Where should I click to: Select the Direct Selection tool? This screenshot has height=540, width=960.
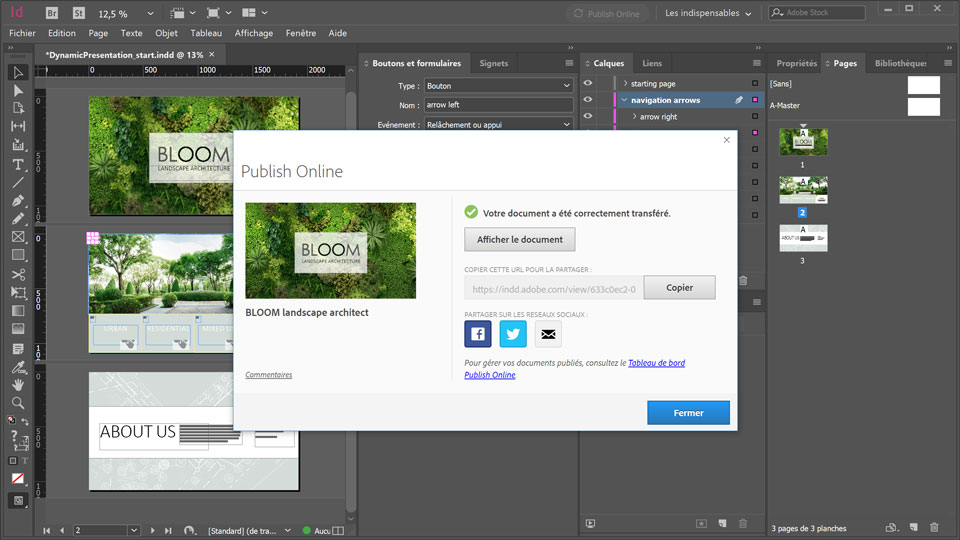point(18,90)
